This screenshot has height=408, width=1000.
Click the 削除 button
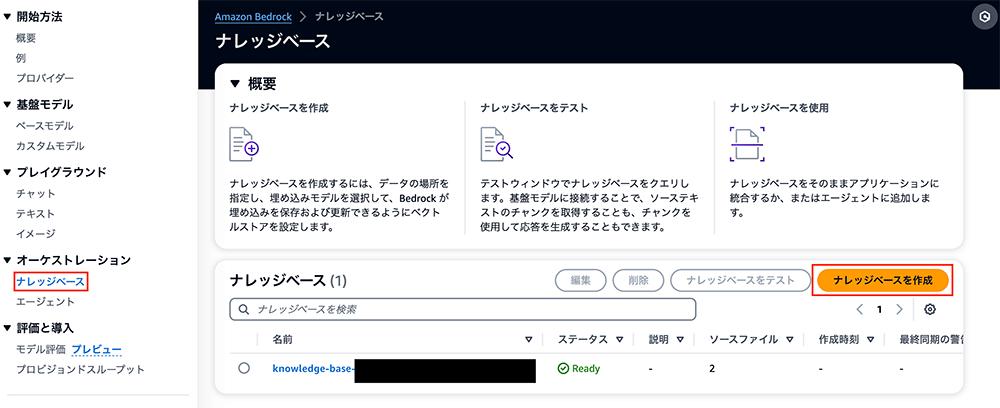pos(638,280)
